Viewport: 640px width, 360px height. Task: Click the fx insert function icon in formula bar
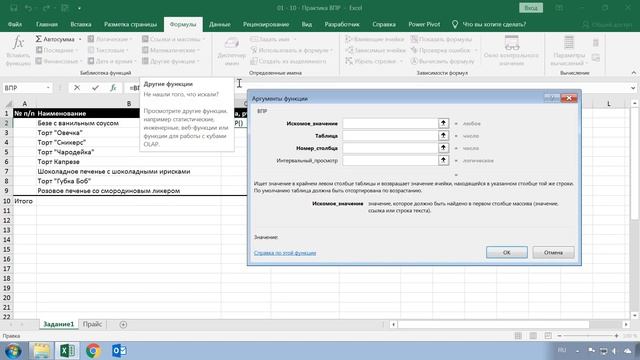pyautogui.click(x=113, y=88)
